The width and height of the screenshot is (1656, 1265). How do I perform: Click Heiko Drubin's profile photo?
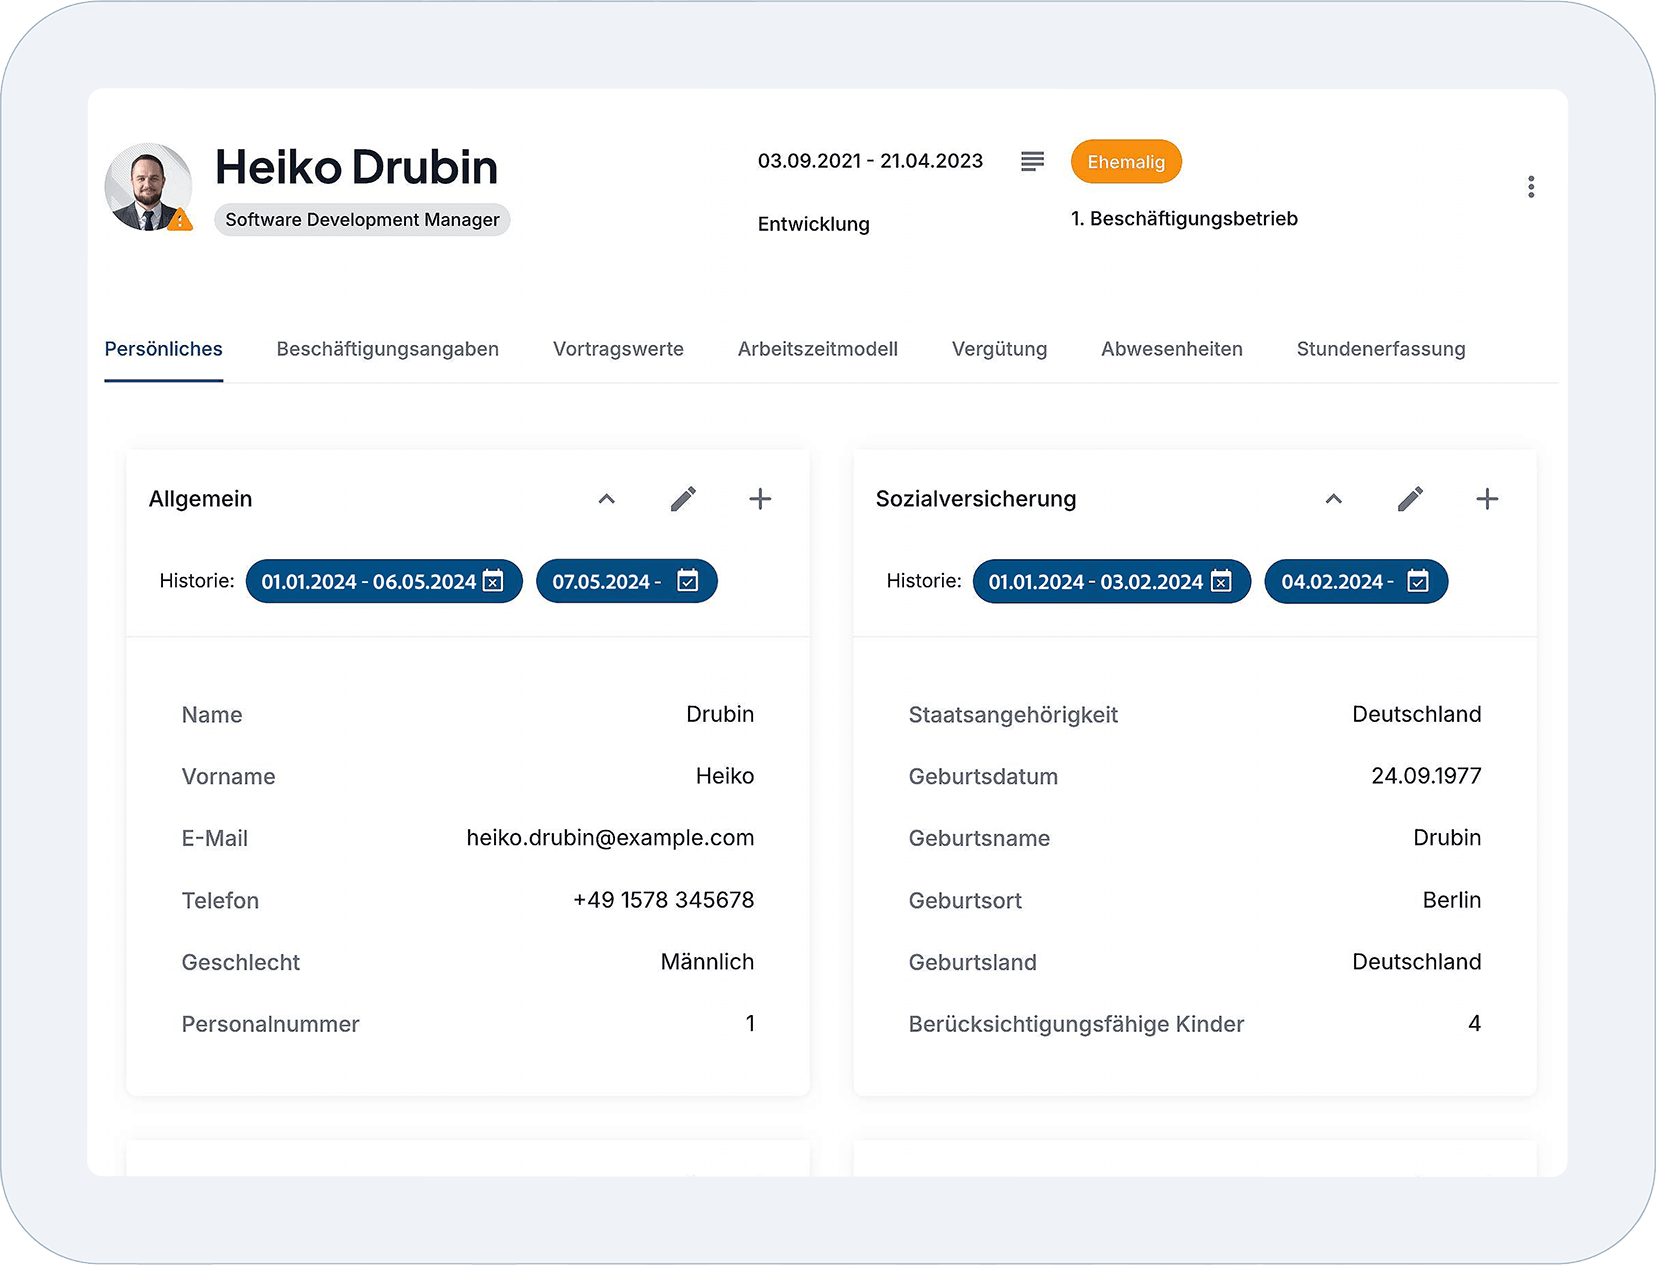click(146, 185)
